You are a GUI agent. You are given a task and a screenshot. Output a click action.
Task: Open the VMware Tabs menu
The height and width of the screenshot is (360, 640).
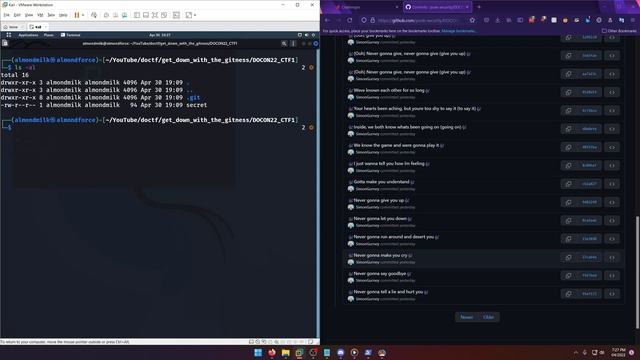[51, 15]
